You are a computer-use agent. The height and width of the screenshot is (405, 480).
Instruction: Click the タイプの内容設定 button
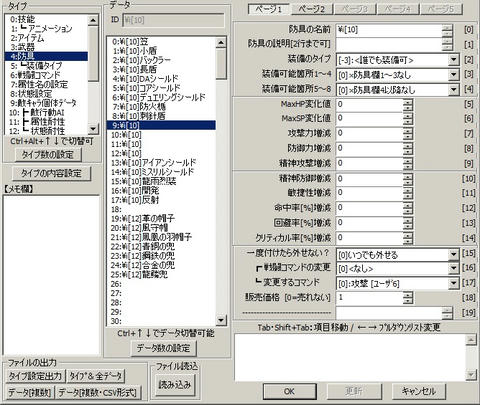pos(52,173)
